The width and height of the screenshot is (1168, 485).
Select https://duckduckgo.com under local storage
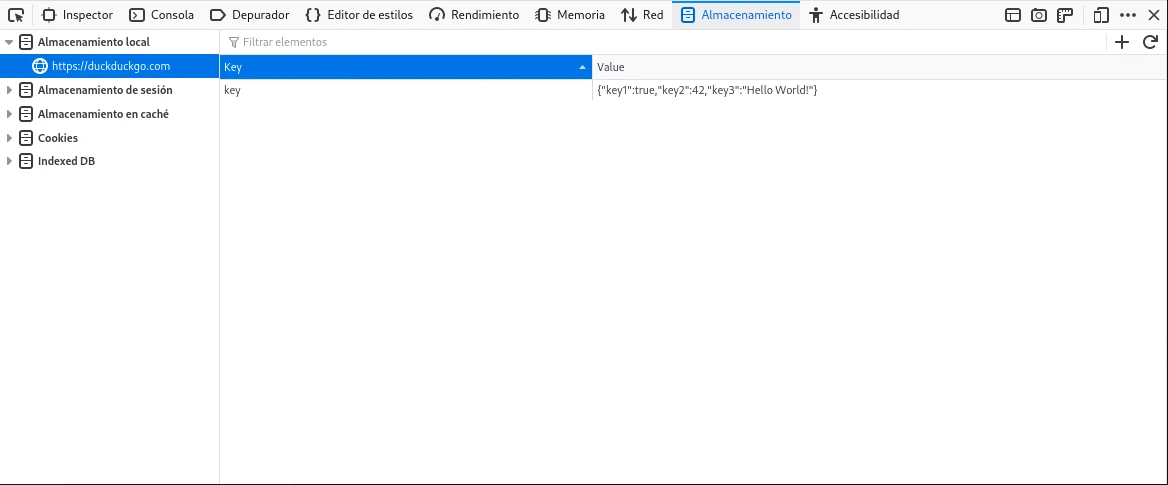point(110,66)
